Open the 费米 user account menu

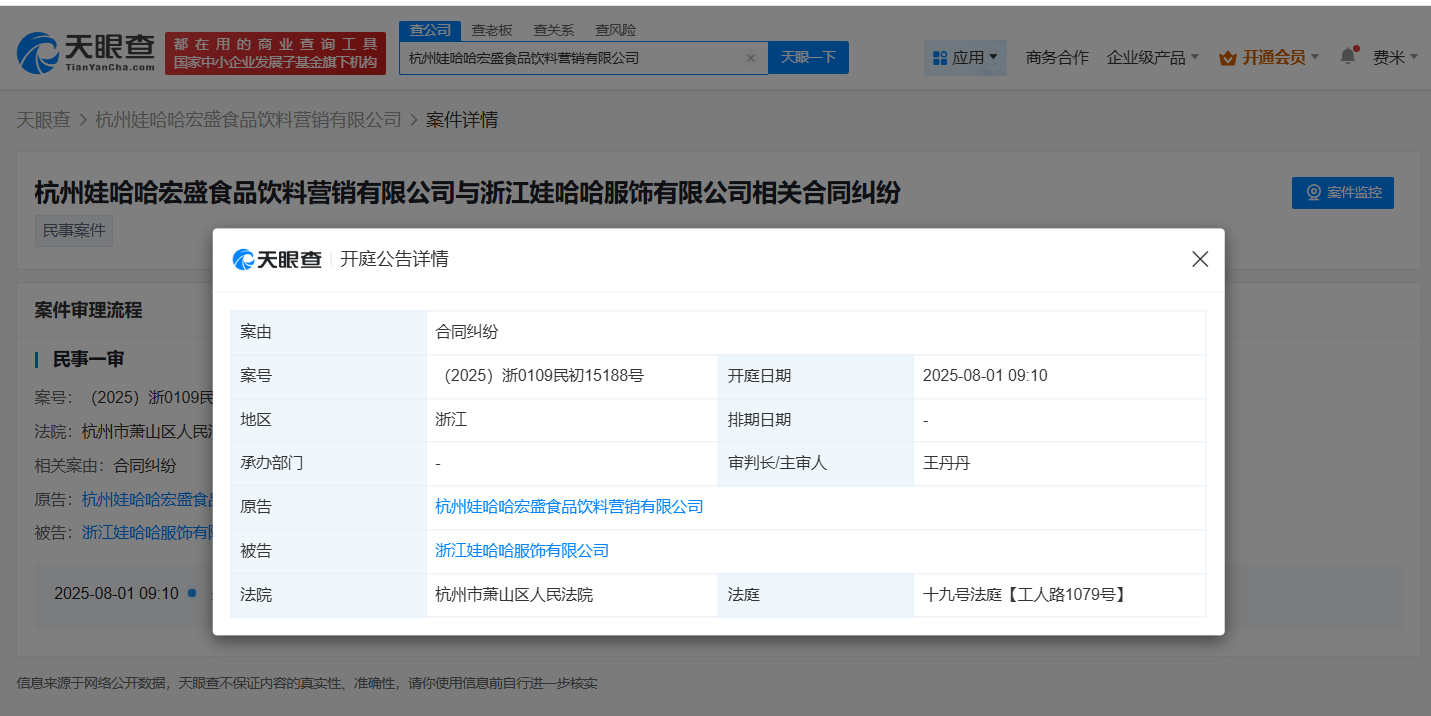pos(1394,58)
